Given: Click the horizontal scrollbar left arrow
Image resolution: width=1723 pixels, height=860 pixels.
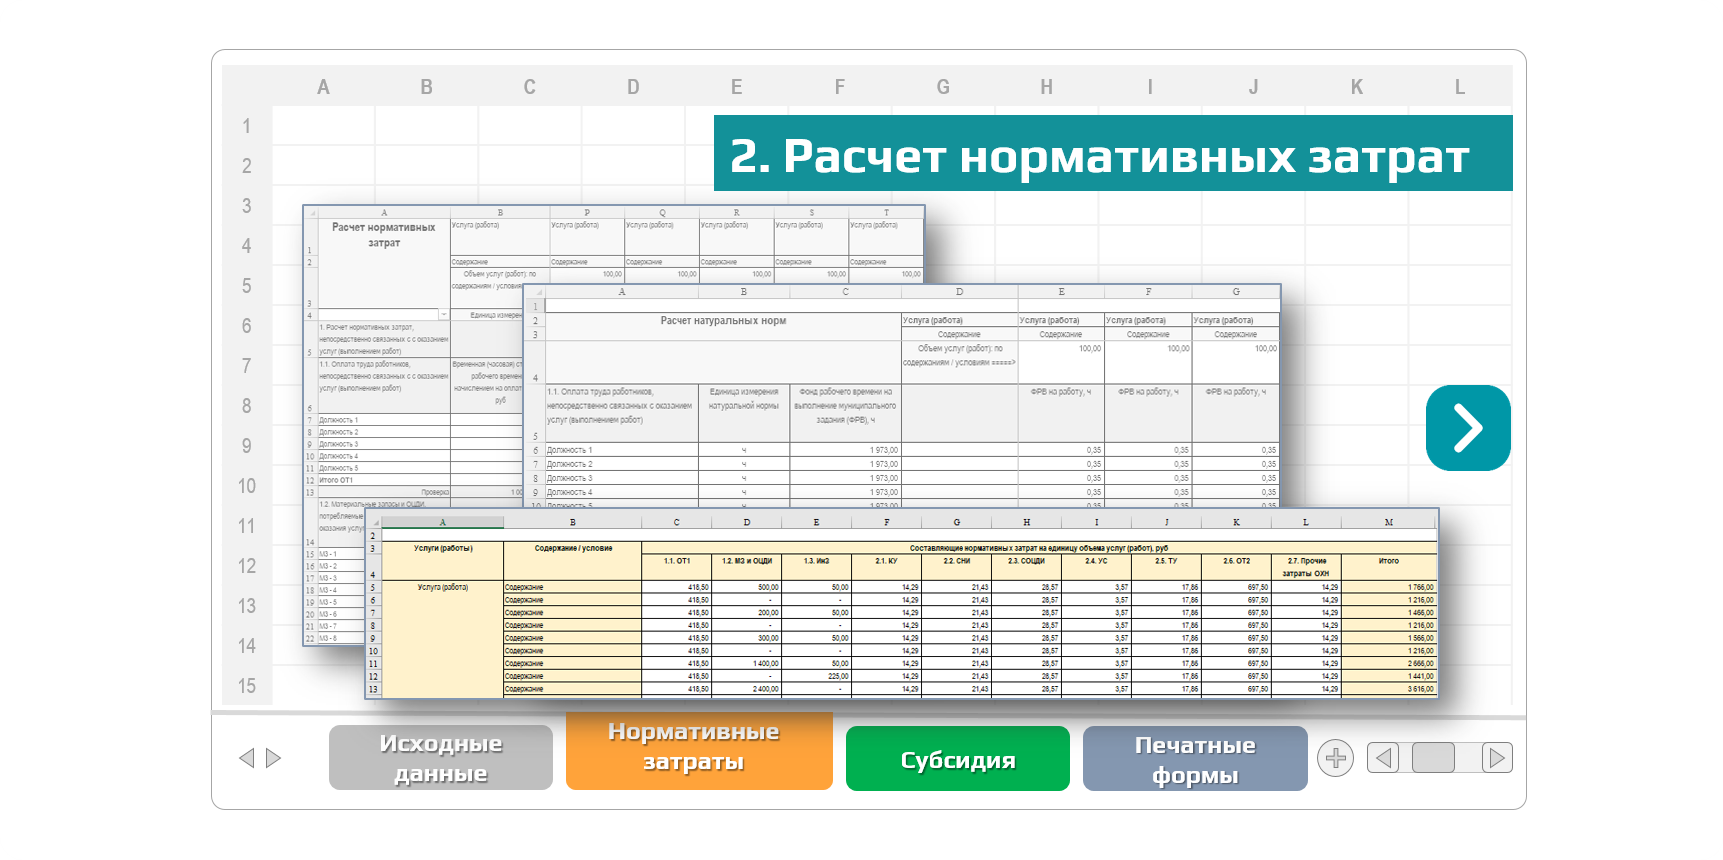Looking at the screenshot, I should point(1383,758).
